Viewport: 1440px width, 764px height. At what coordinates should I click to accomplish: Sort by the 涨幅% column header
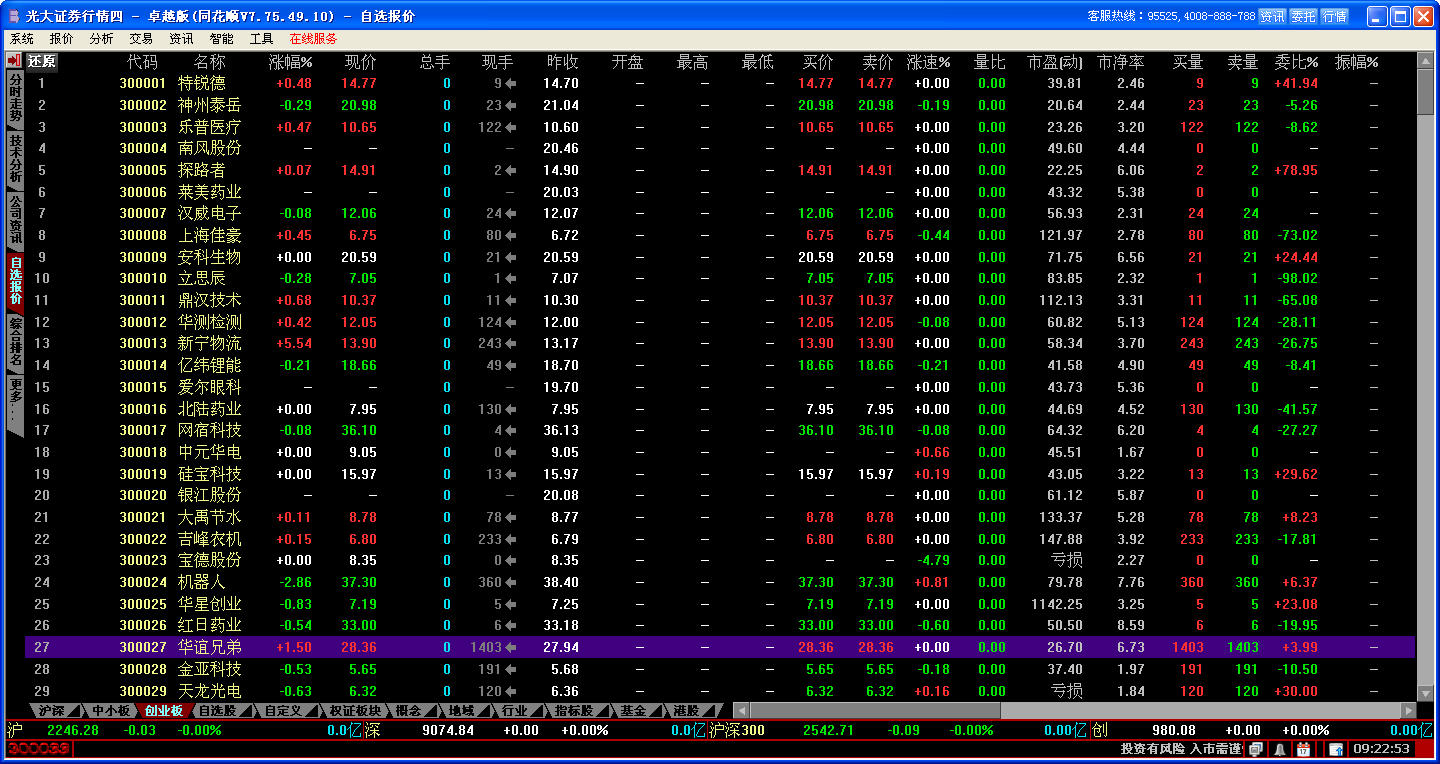point(290,62)
